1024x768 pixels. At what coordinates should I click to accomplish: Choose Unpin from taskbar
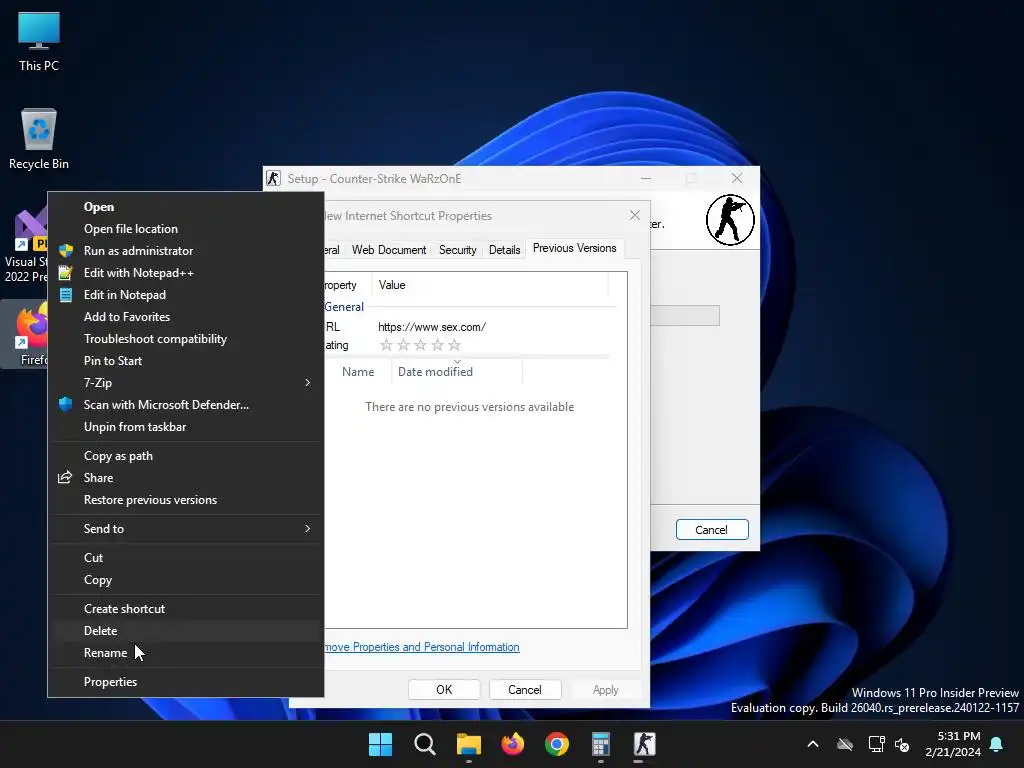click(185, 426)
